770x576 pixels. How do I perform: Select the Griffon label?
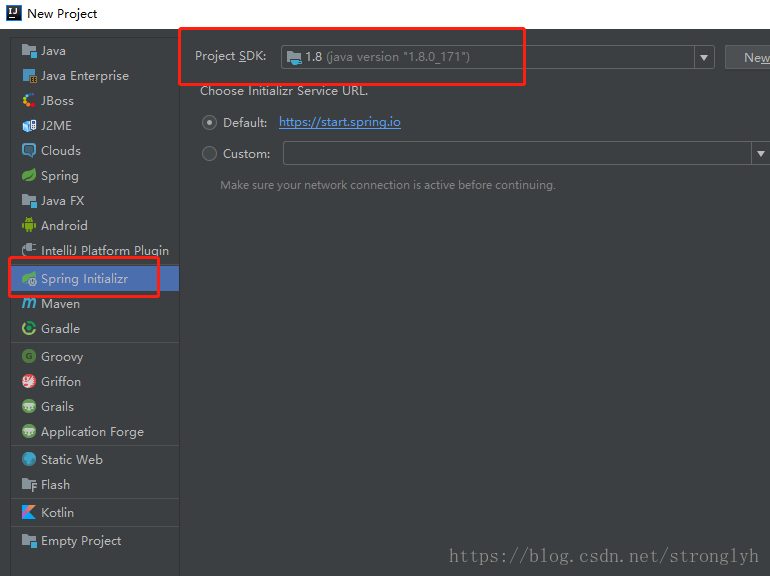coord(61,381)
